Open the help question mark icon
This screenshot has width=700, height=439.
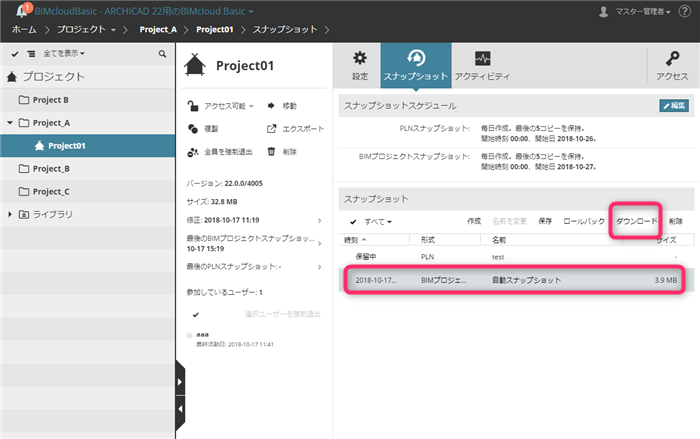click(x=684, y=11)
